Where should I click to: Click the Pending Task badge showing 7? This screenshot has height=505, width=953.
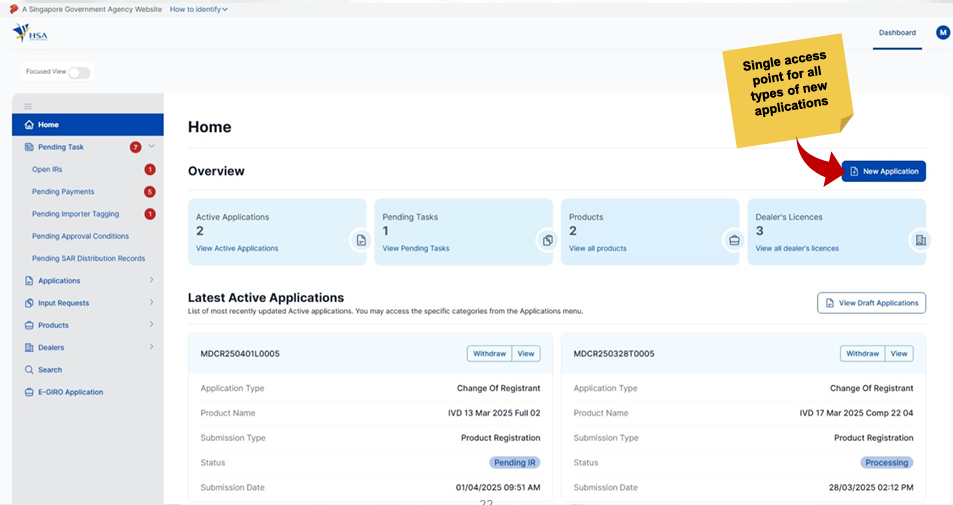point(136,147)
